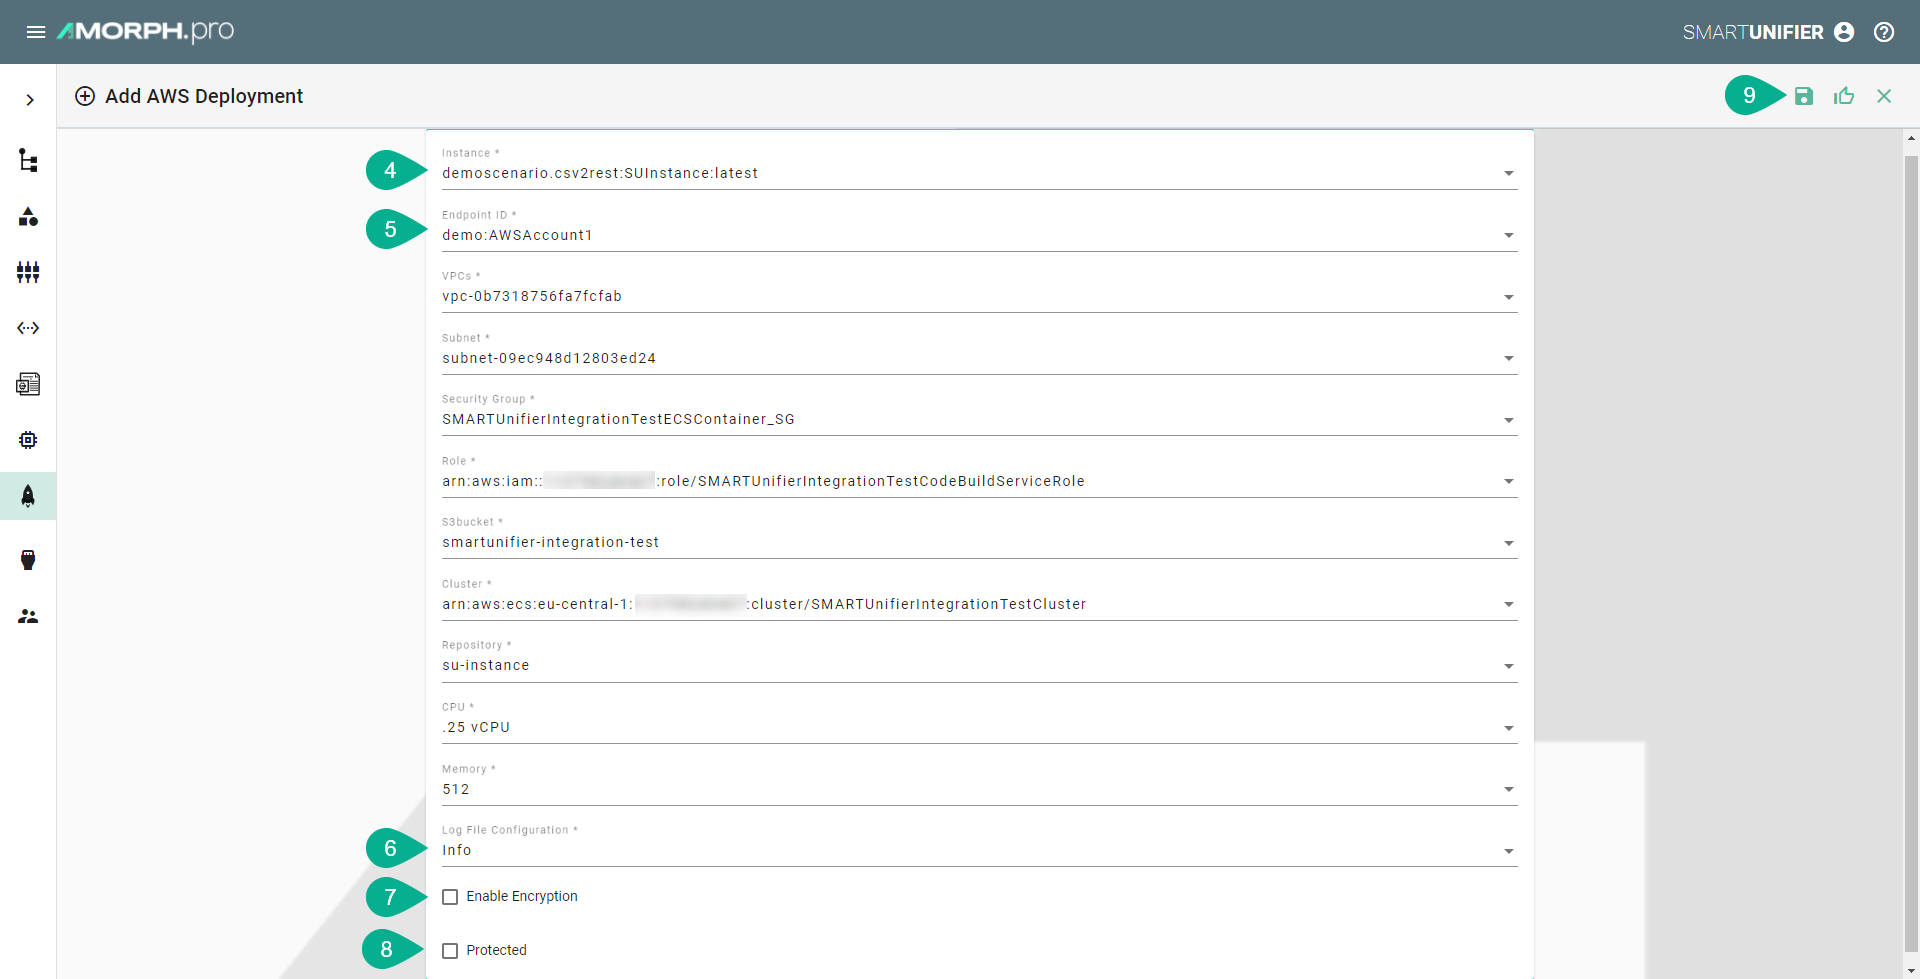
Task: Save the AWS deployment with the disk icon
Action: 1804,96
